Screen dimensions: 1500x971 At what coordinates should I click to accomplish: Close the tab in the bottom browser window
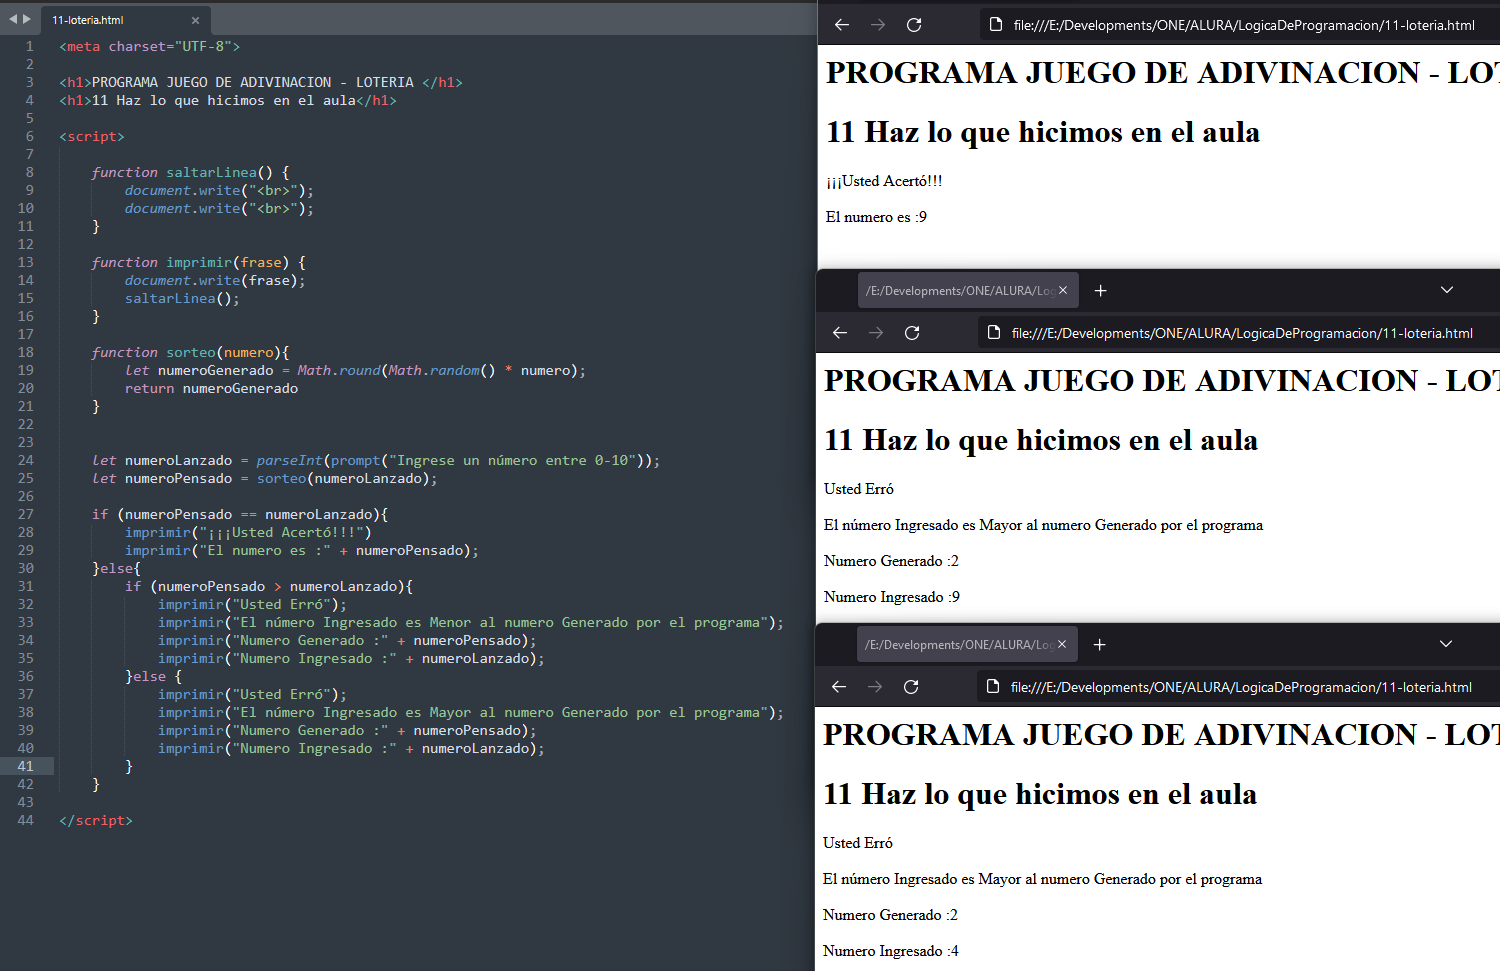click(1062, 644)
